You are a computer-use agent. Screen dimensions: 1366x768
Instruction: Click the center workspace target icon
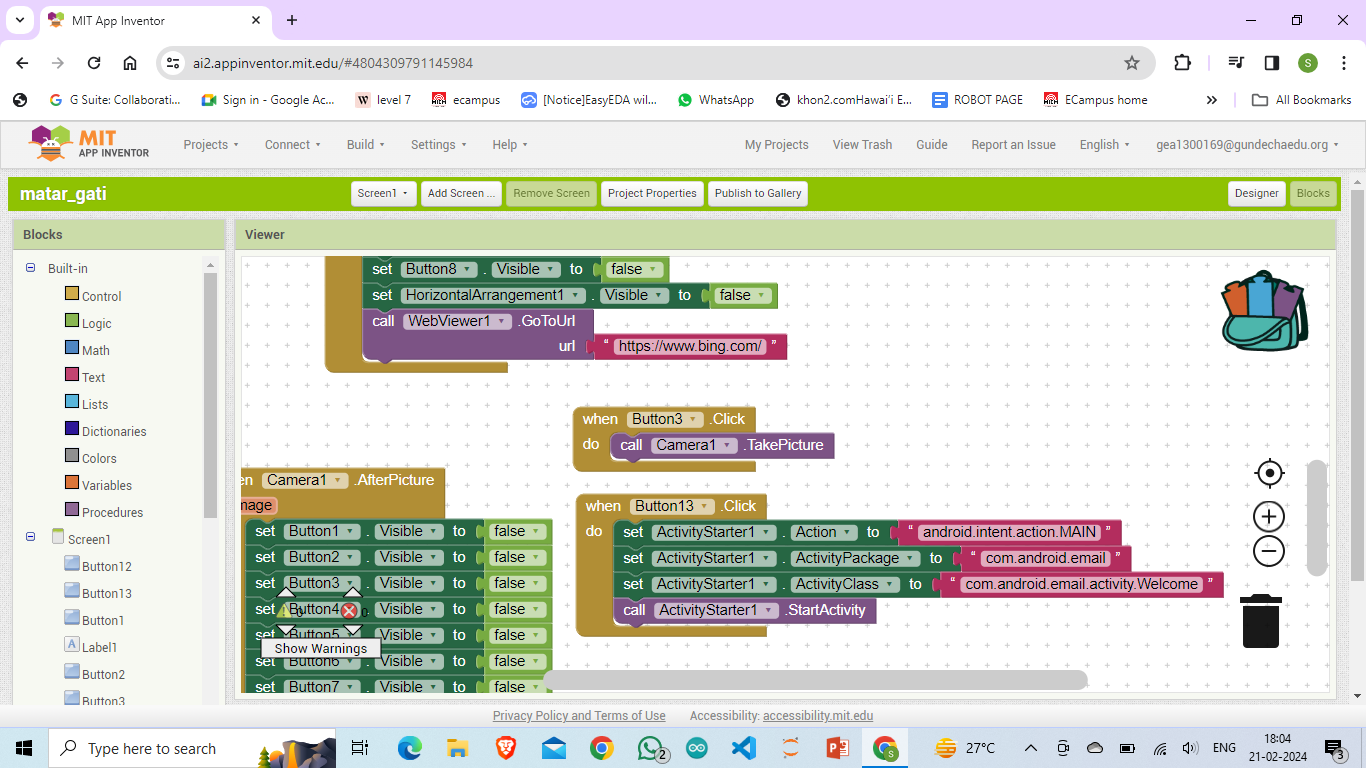(x=1269, y=473)
